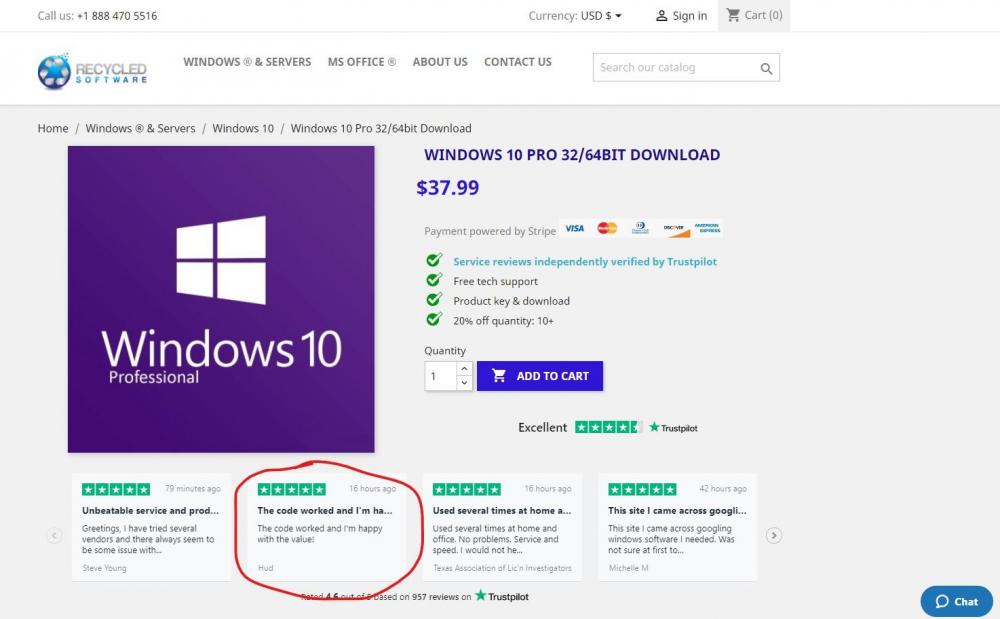Image resolution: width=1000 pixels, height=619 pixels.
Task: Click the American Express logo
Action: tap(707, 228)
